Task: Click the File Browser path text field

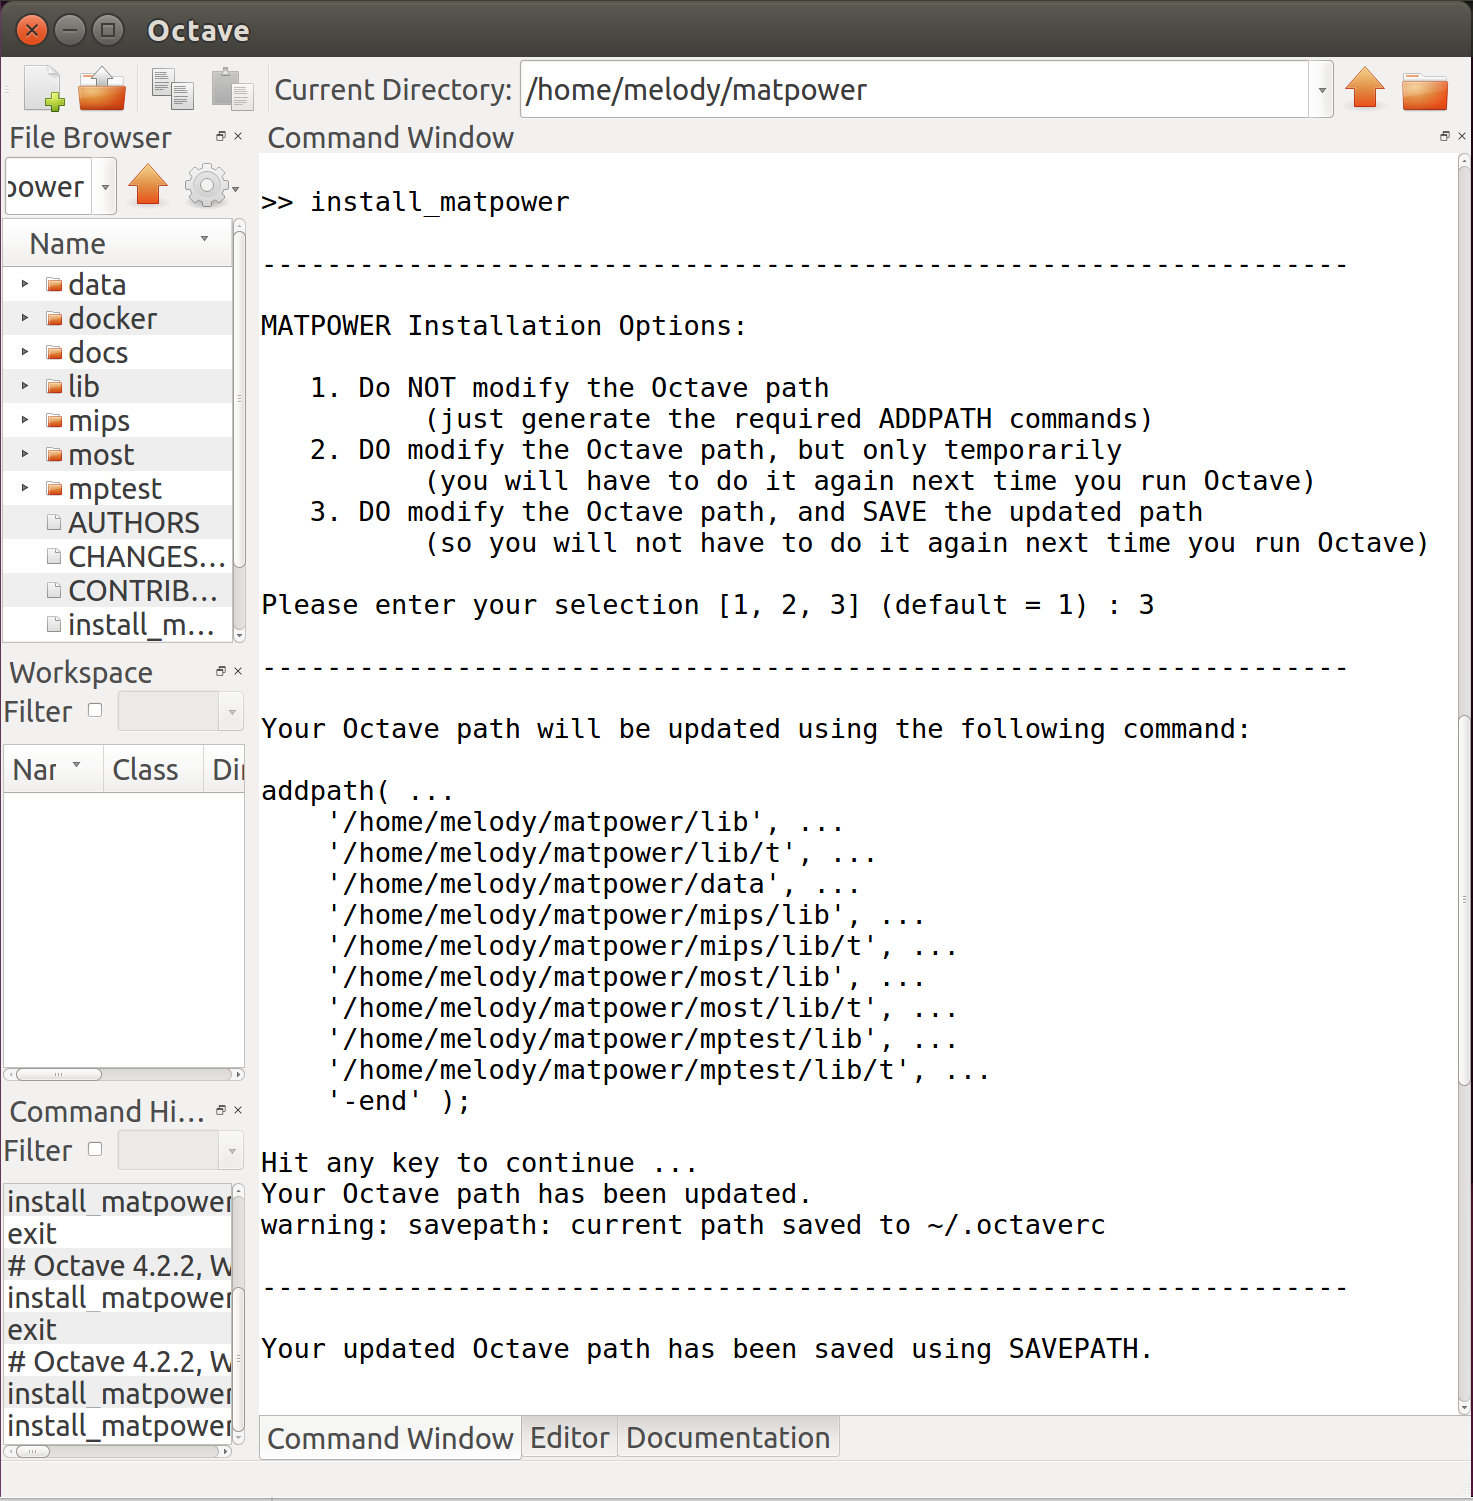Action: tap(49, 187)
